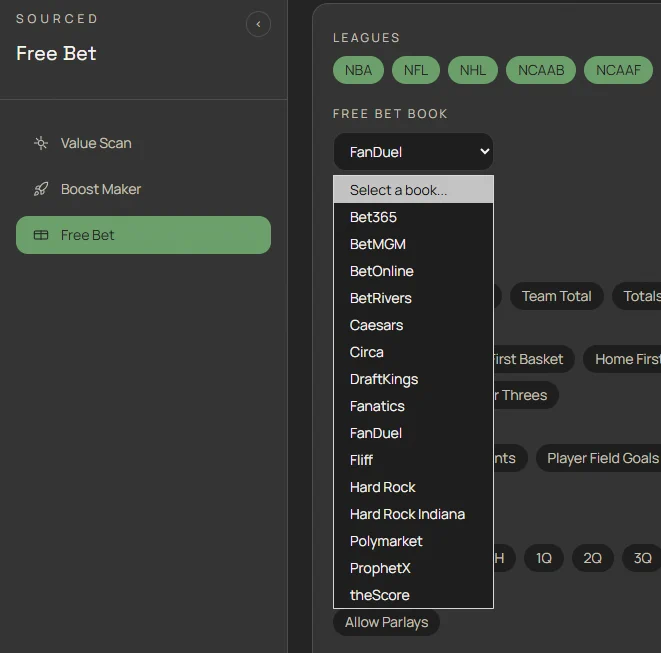Select FanDuel option in the book list
This screenshot has height=653, width=661.
413,433
